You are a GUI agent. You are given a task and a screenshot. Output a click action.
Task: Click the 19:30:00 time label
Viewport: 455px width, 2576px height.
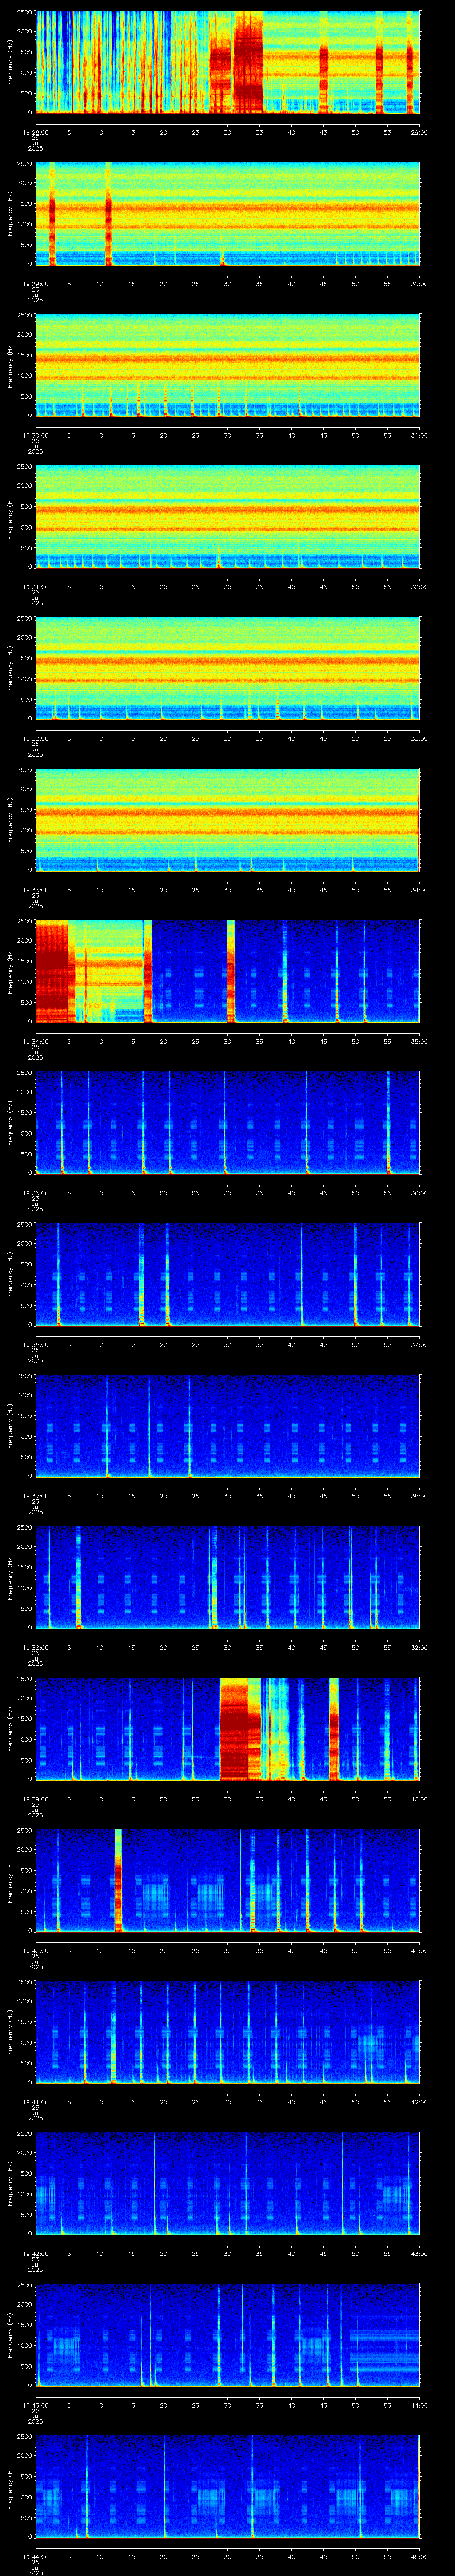pos(35,435)
